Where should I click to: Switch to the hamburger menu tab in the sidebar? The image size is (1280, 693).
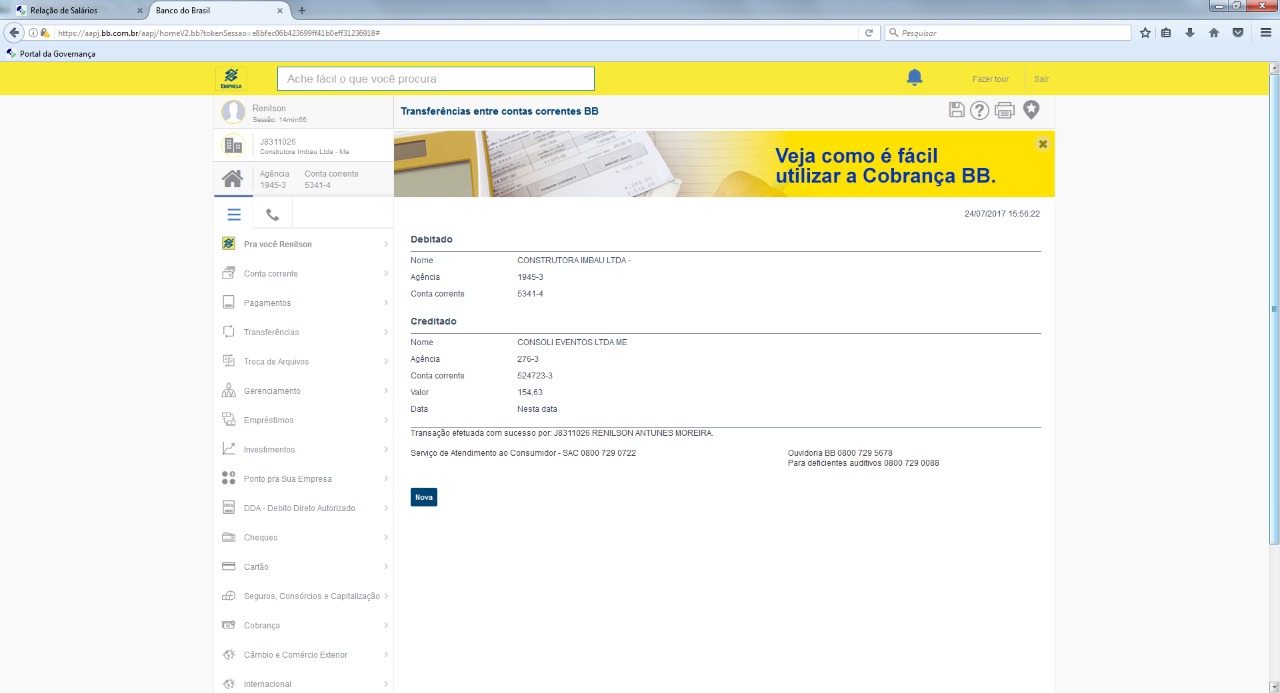233,214
